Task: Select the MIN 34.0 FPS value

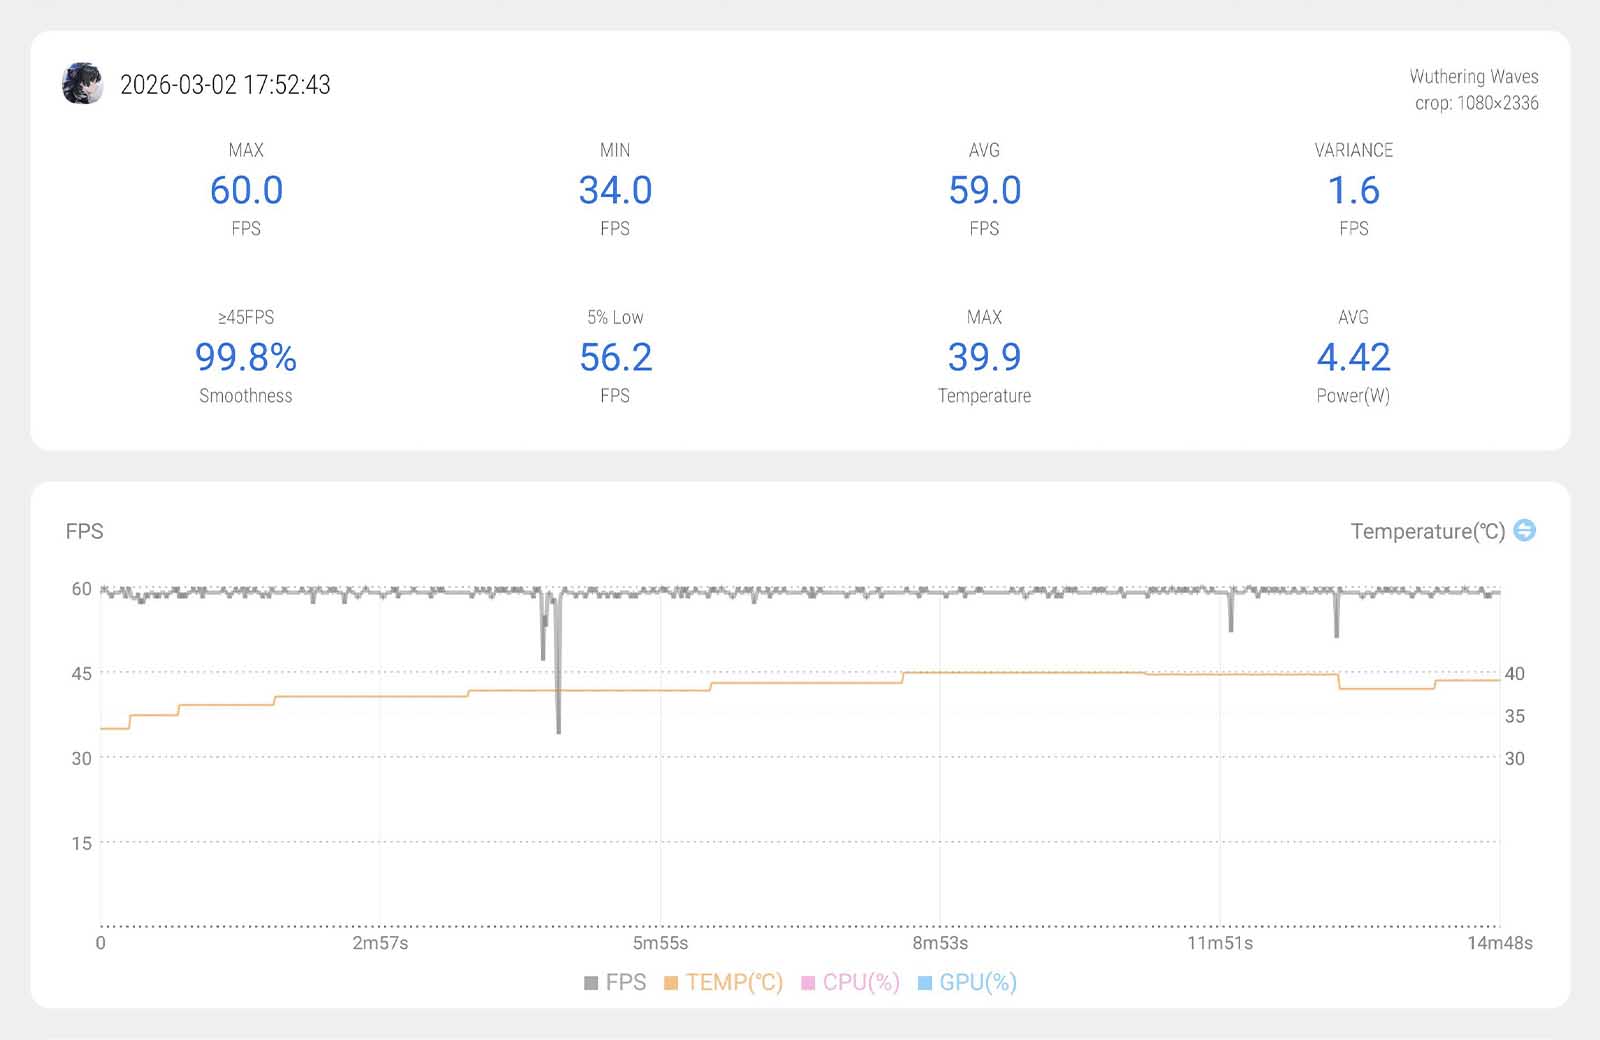Action: (615, 190)
